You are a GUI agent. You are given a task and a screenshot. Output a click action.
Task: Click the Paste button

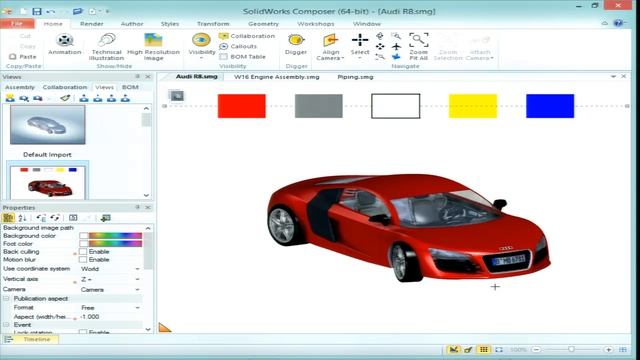(23, 57)
